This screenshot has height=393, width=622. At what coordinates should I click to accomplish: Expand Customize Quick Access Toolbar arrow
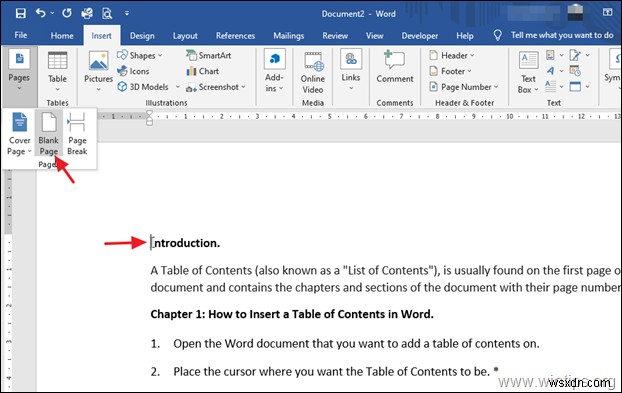click(127, 13)
